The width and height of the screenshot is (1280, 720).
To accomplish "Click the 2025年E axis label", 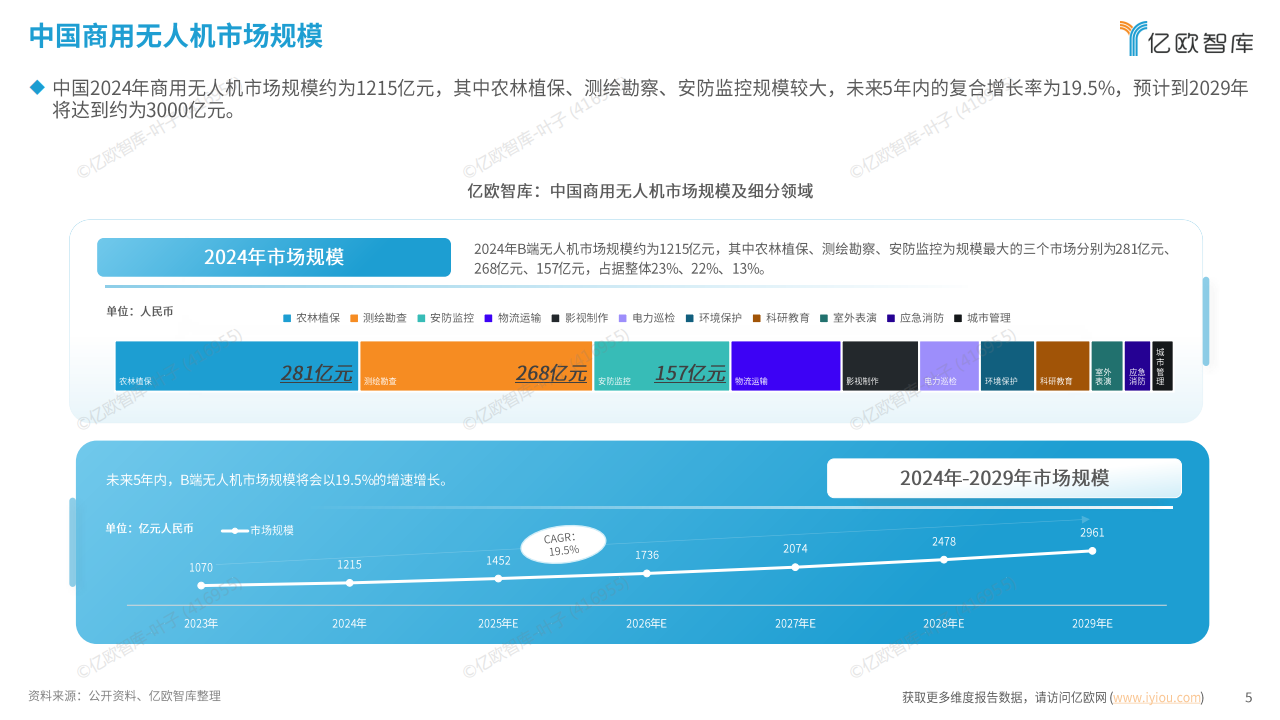I will click(x=498, y=623).
